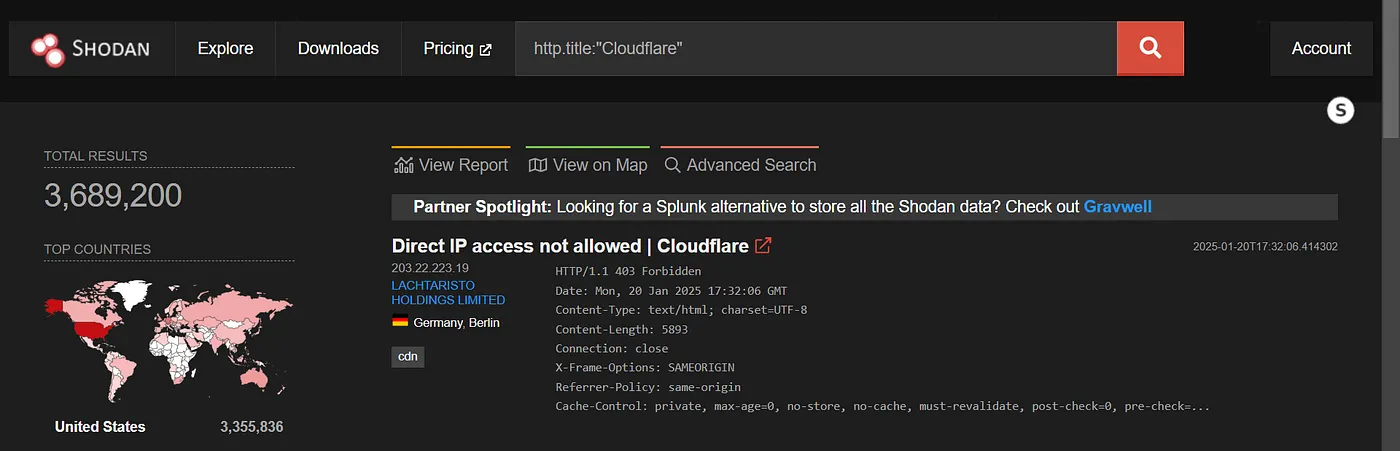The height and width of the screenshot is (451, 1400).
Task: Click the 'HTTP/1.1 403 Forbidden' line
Action: [628, 271]
